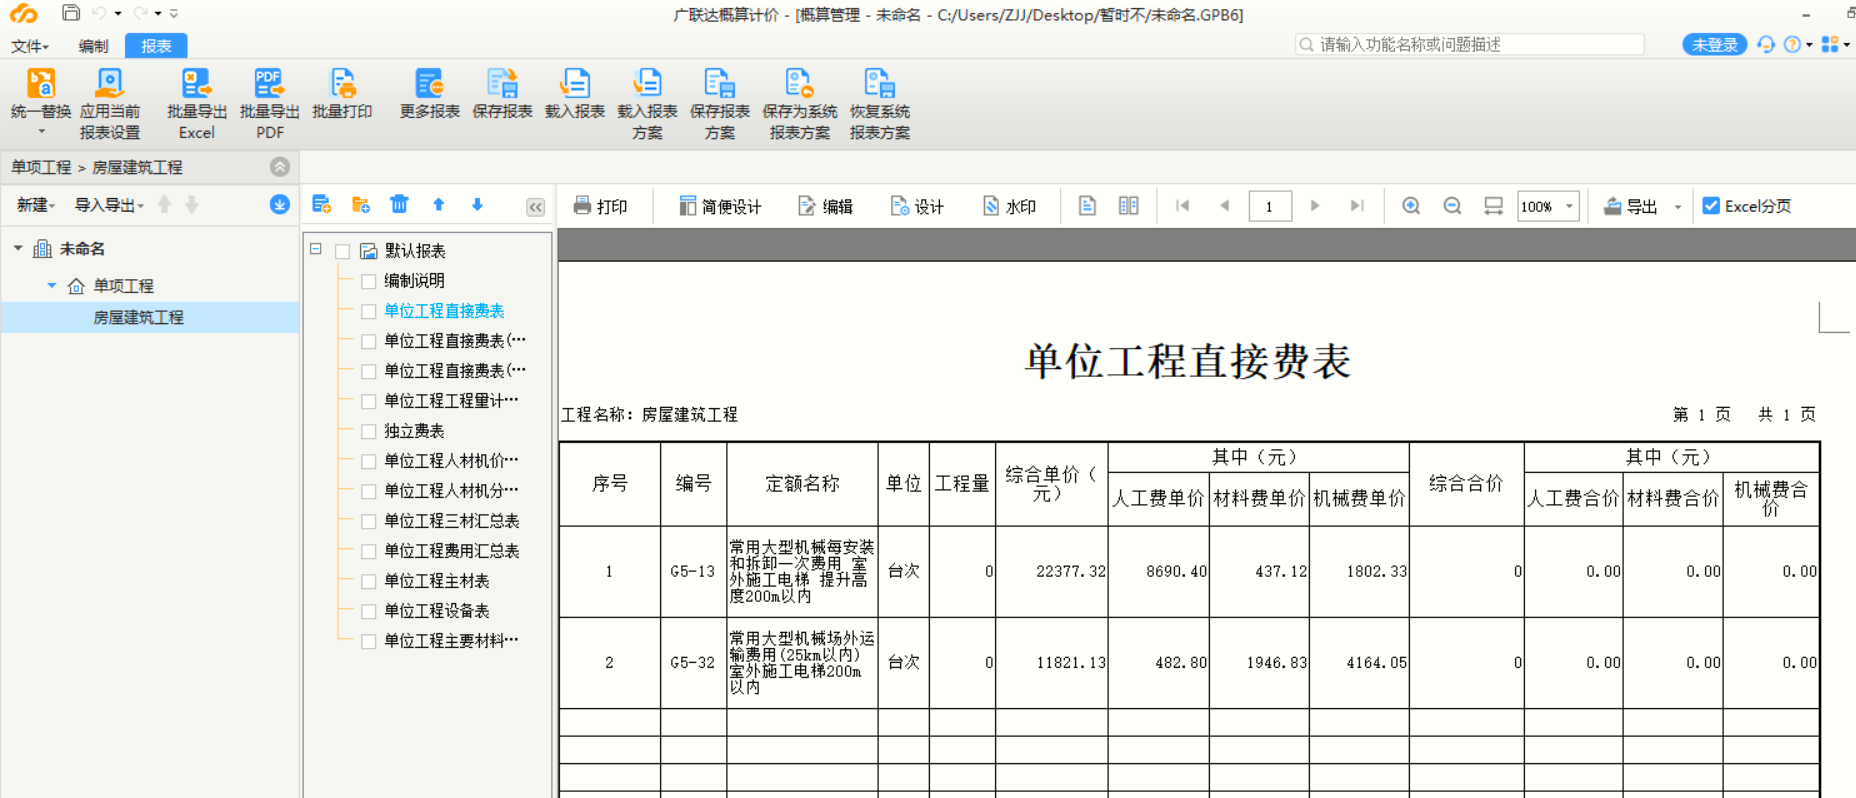1856x798 pixels.
Task: Click the blue download circle icon in left panel
Action: [280, 205]
